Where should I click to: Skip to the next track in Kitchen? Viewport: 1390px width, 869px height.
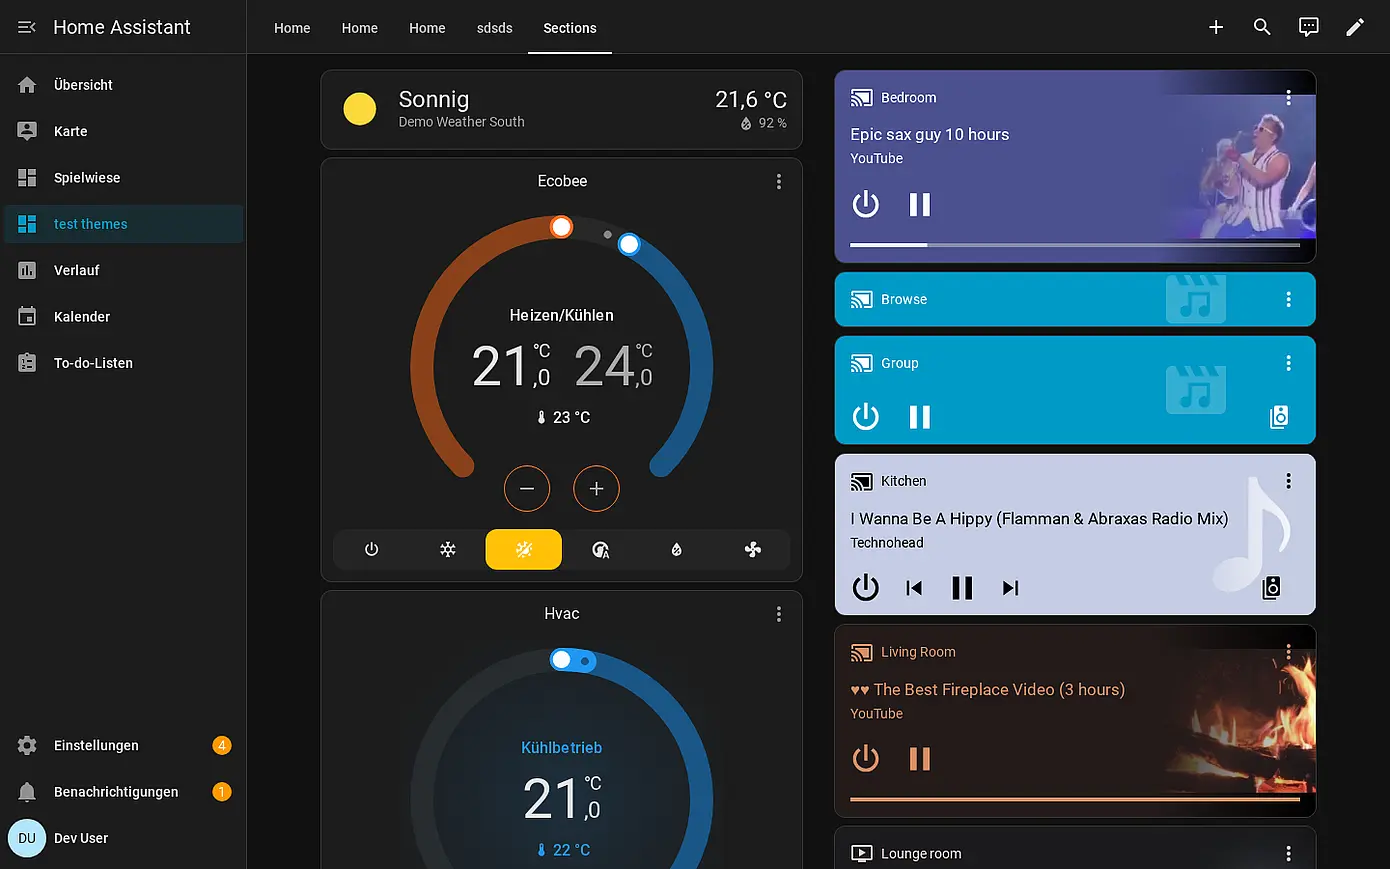coord(1011,587)
